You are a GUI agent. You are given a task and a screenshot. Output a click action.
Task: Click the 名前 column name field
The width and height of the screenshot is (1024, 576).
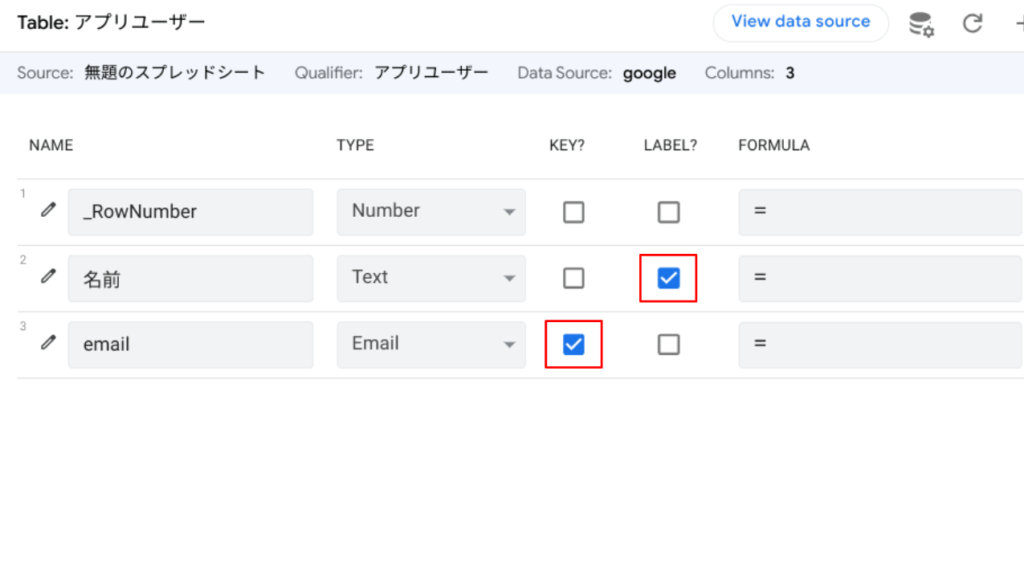190,278
